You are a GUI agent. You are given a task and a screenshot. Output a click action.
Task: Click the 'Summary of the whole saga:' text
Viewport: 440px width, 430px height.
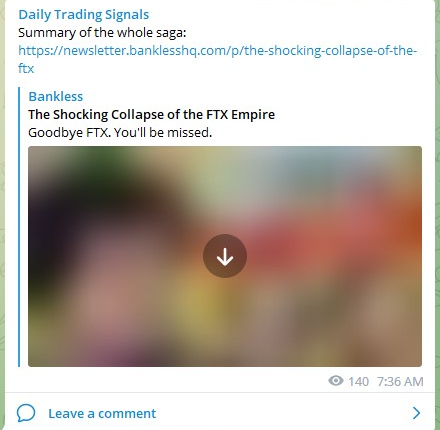[x=102, y=33]
